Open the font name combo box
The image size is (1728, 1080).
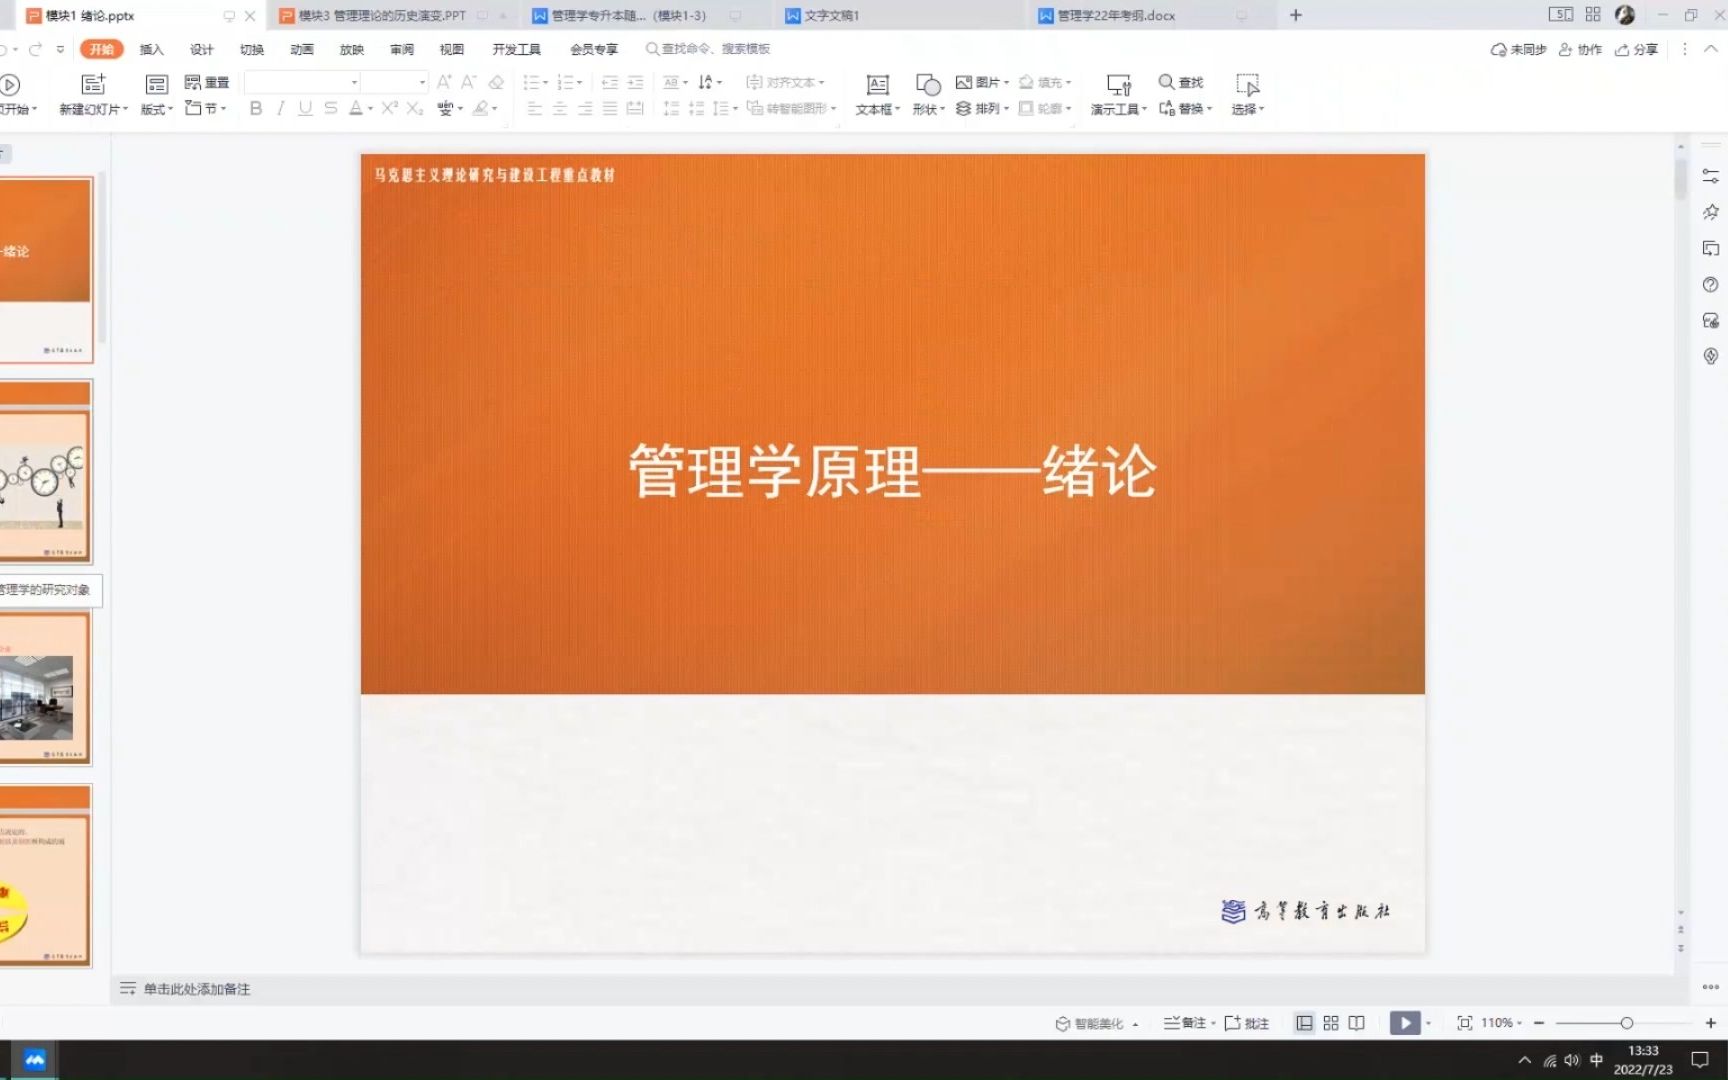pos(302,82)
